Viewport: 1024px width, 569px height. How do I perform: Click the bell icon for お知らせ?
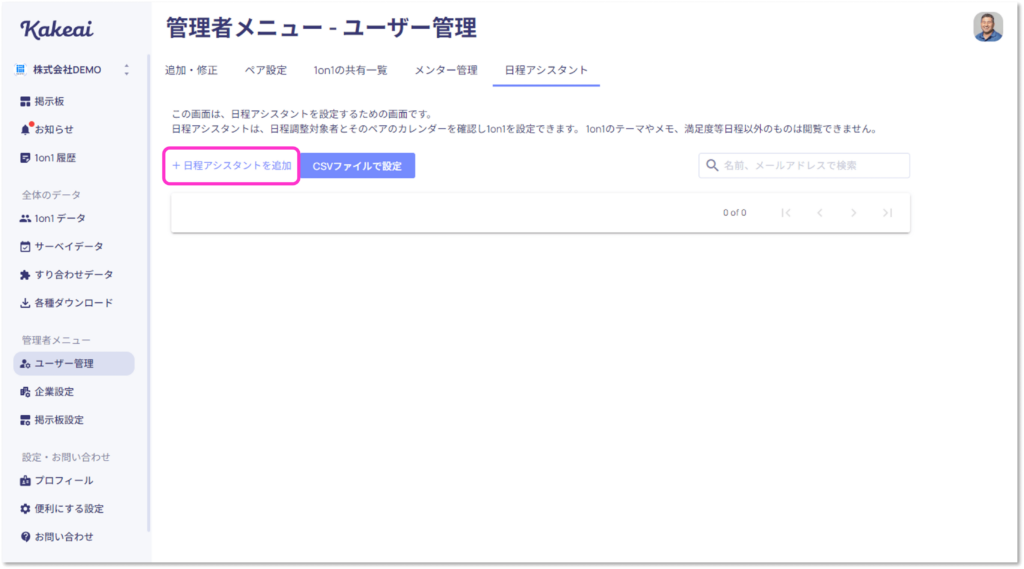pyautogui.click(x=25, y=129)
